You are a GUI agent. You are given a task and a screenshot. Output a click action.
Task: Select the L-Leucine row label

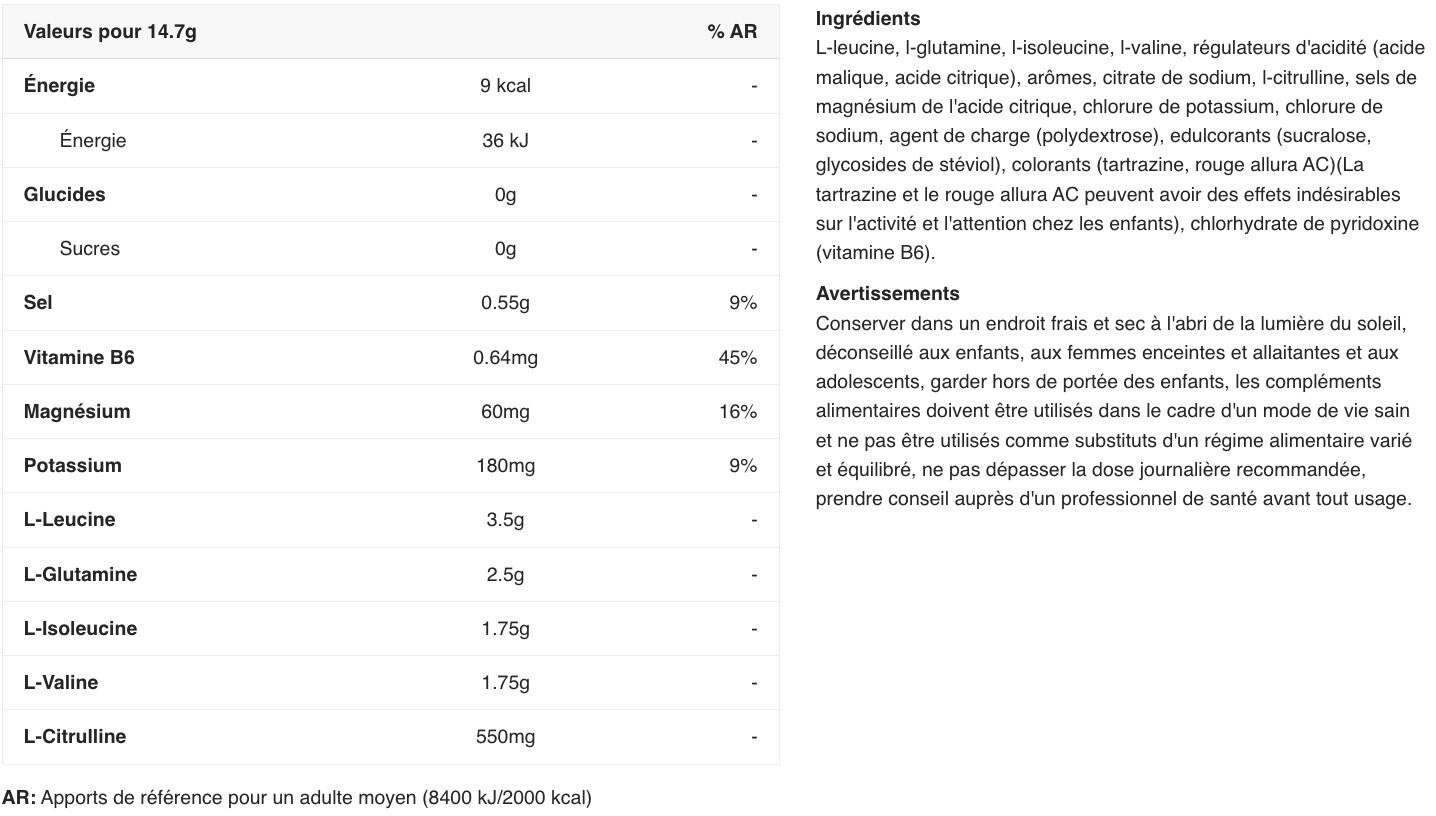[x=69, y=520]
